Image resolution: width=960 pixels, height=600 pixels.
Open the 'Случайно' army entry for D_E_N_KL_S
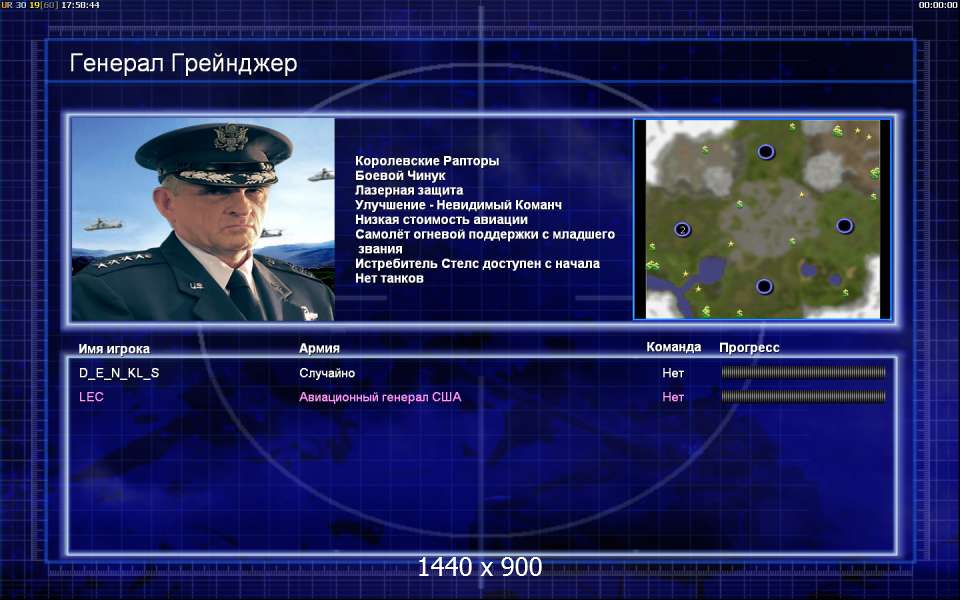pos(327,373)
